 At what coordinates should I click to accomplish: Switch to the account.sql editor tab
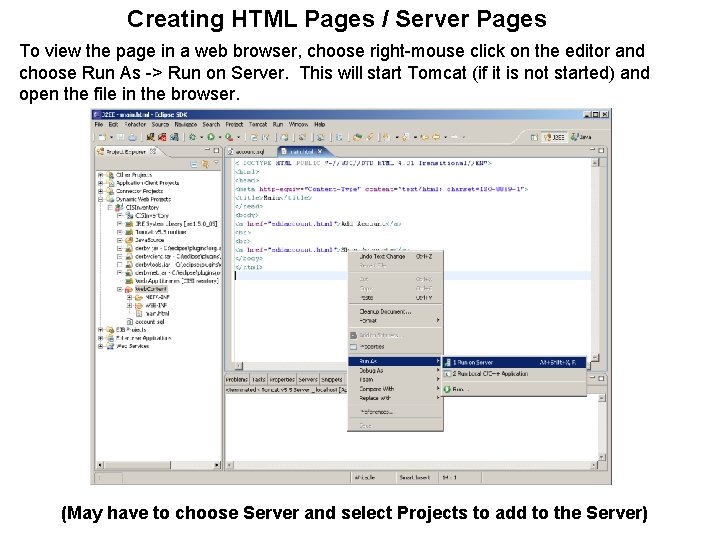coord(249,151)
